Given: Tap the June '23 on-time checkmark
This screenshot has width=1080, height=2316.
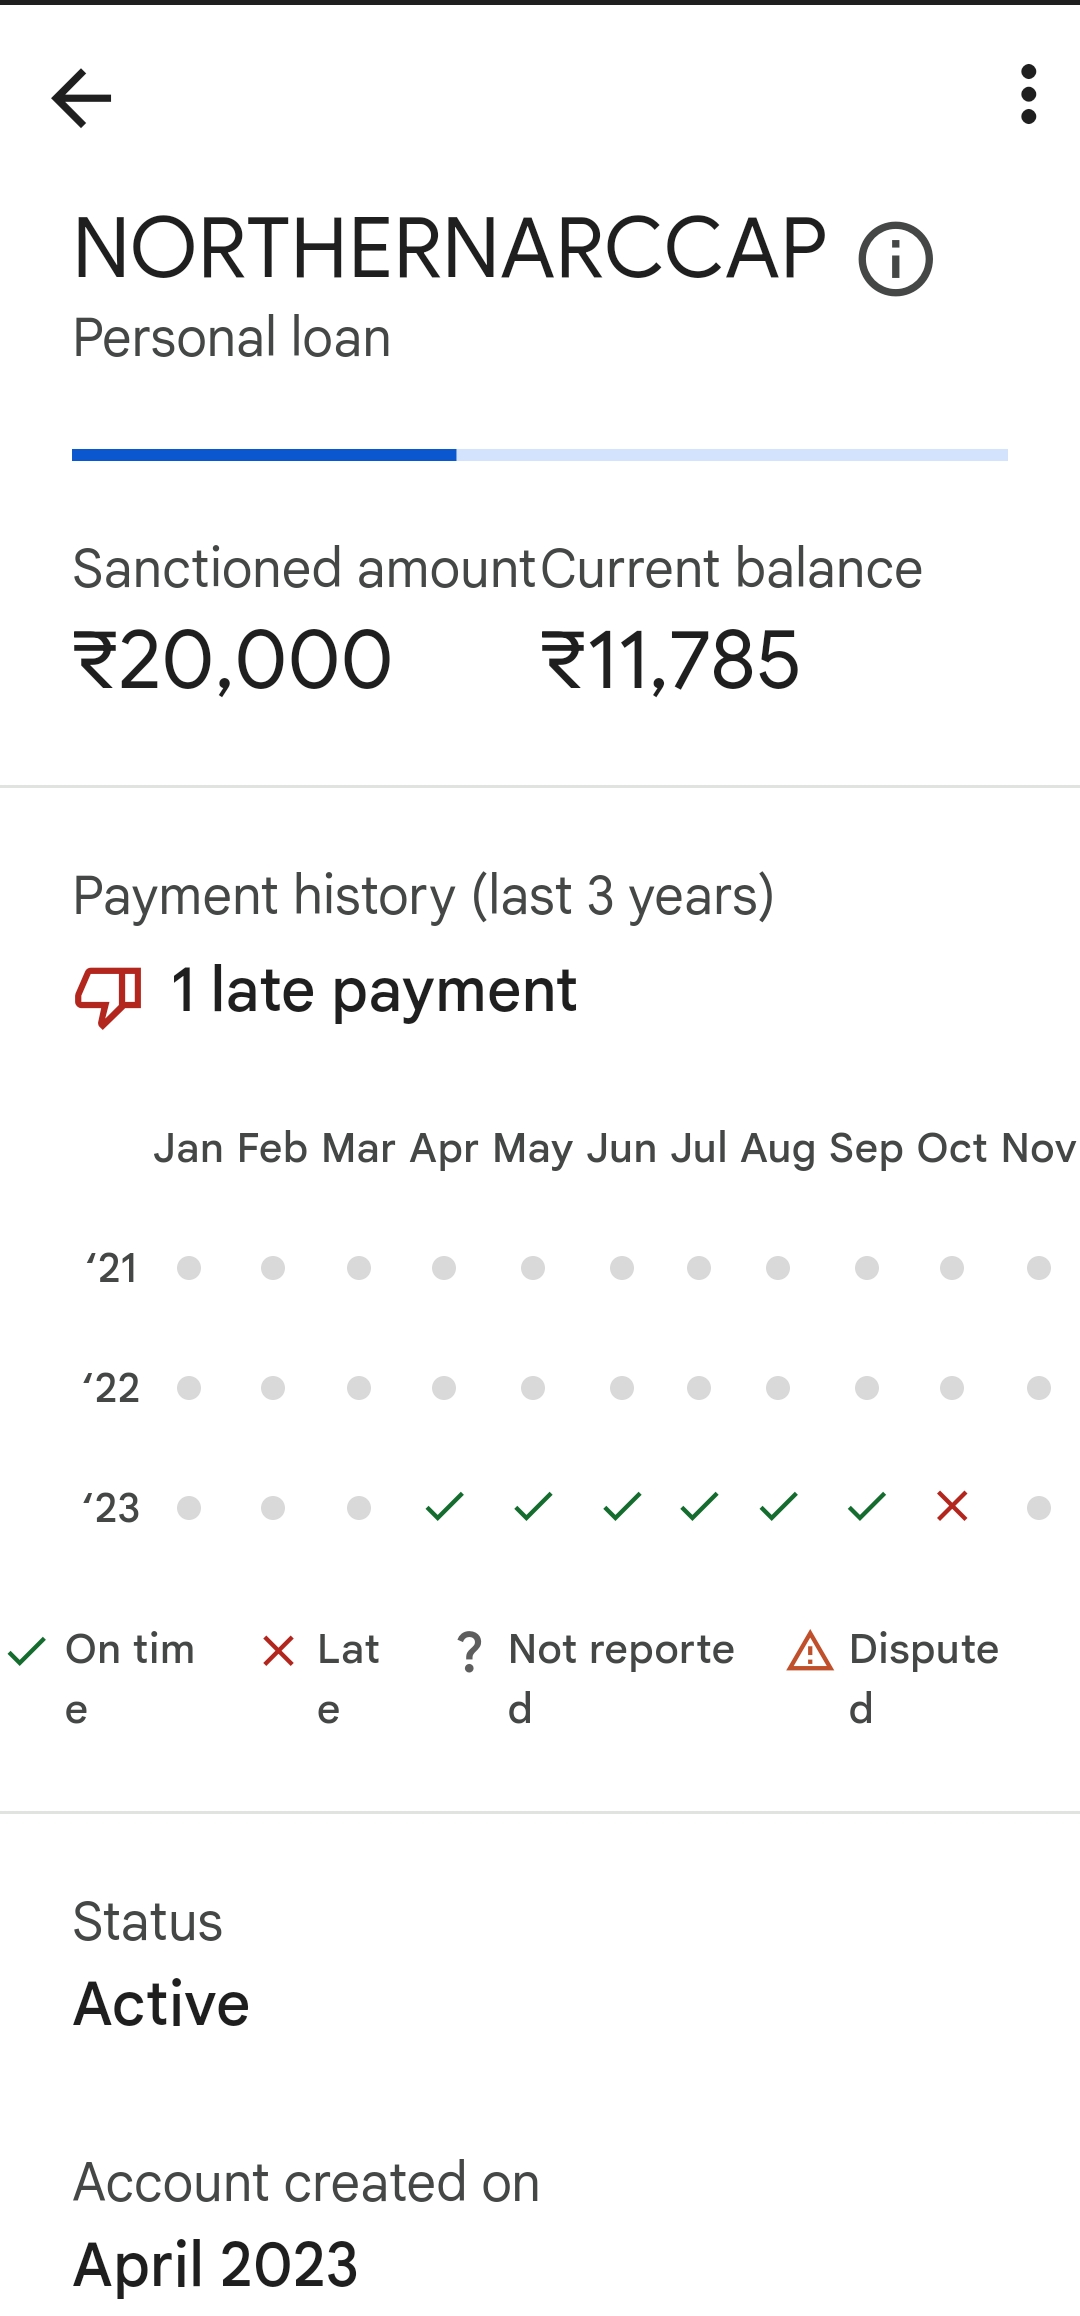Looking at the screenshot, I should tap(622, 1506).
